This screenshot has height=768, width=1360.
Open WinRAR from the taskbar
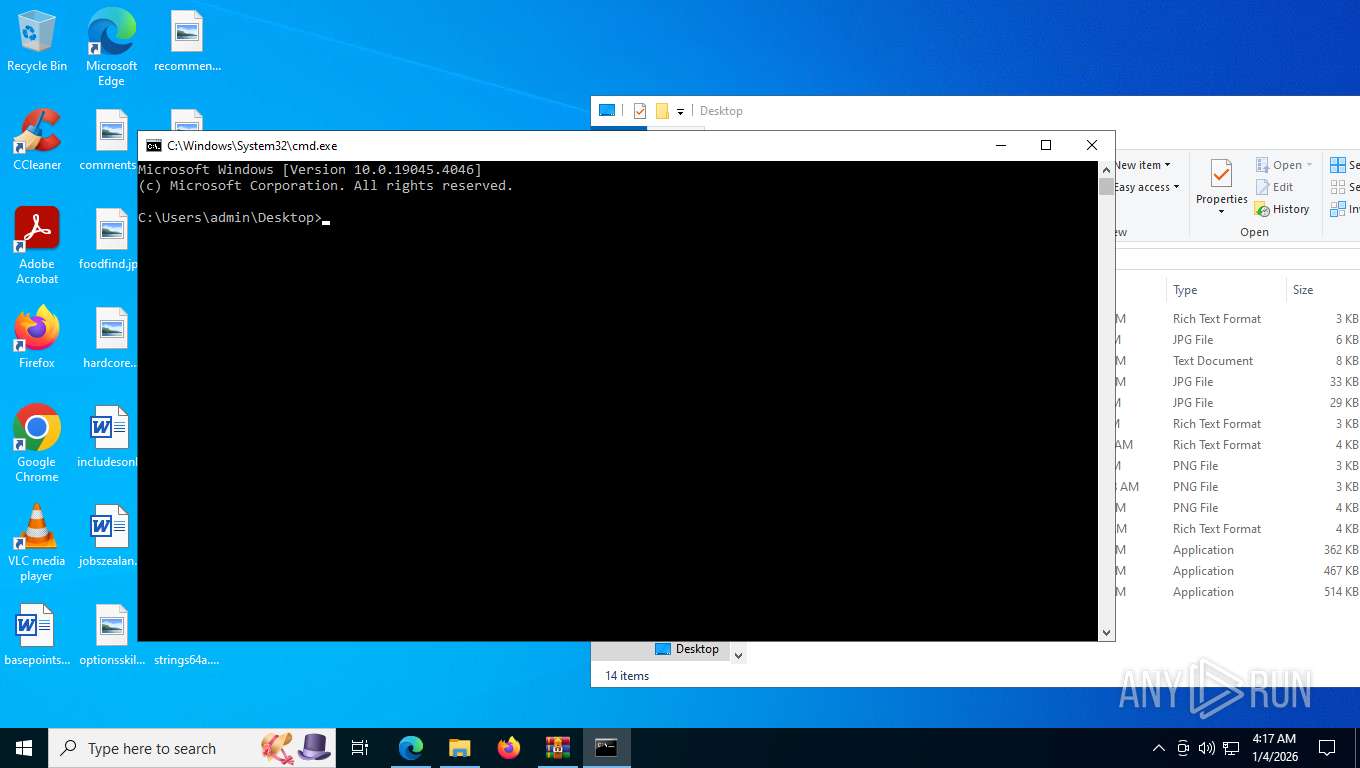[x=558, y=747]
